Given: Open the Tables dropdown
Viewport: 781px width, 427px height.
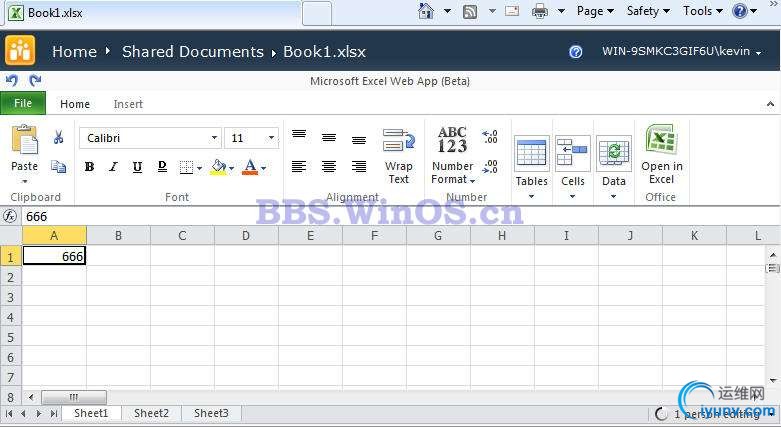Looking at the screenshot, I should tap(531, 167).
